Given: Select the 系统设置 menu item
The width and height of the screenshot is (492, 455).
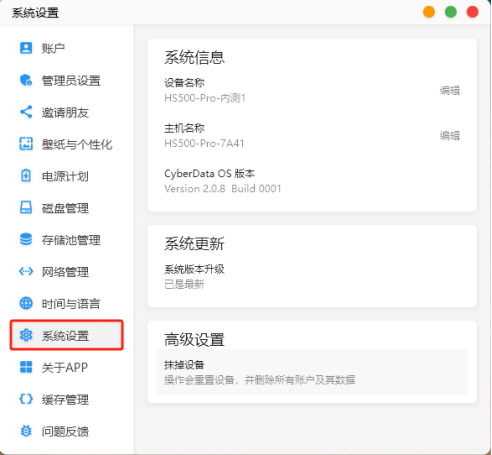Looking at the screenshot, I should pos(67,335).
